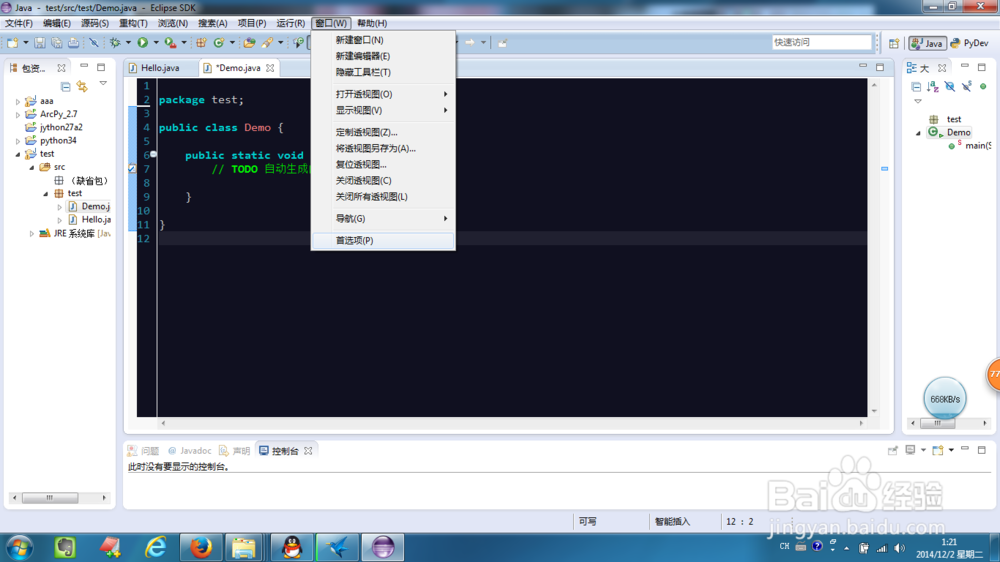This screenshot has height=562, width=1000.
Task: Expand the aaa project node
Action: coord(18,101)
